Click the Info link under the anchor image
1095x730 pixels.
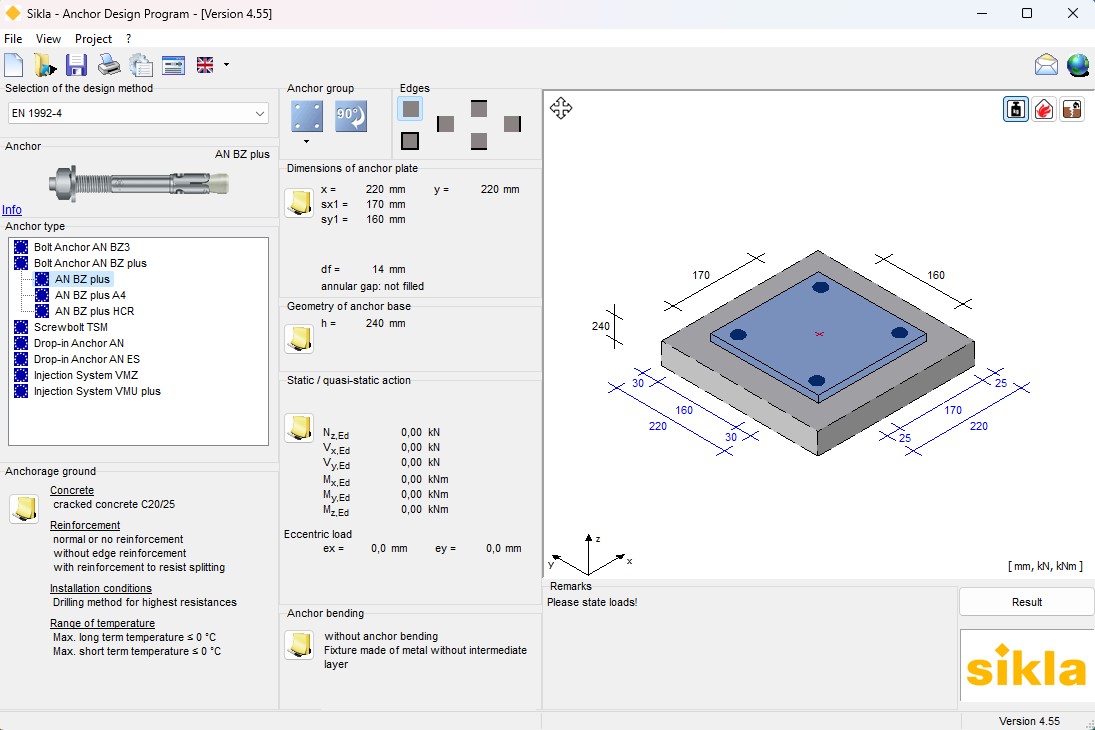(x=11, y=210)
